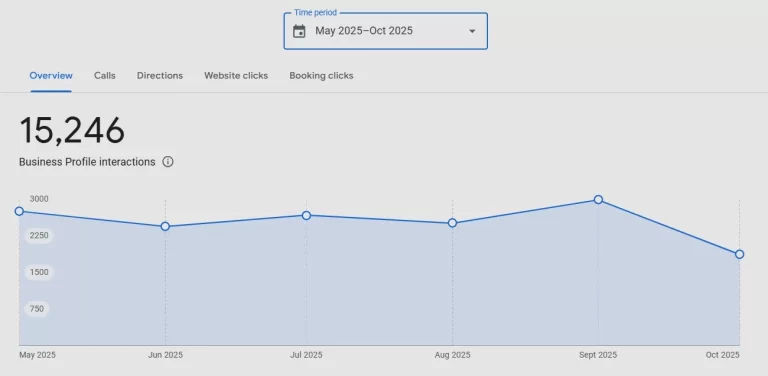Select the Sept 2025 peak data point
This screenshot has width=768, height=376.
[x=598, y=199]
